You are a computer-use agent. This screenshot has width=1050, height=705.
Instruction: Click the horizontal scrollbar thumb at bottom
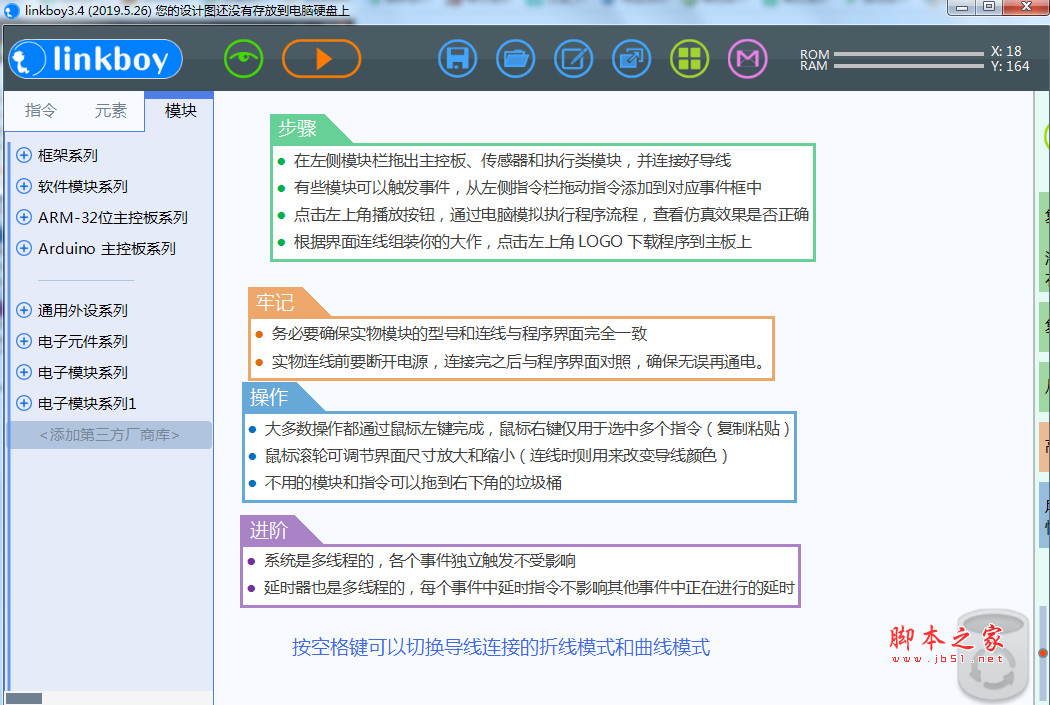point(24,698)
